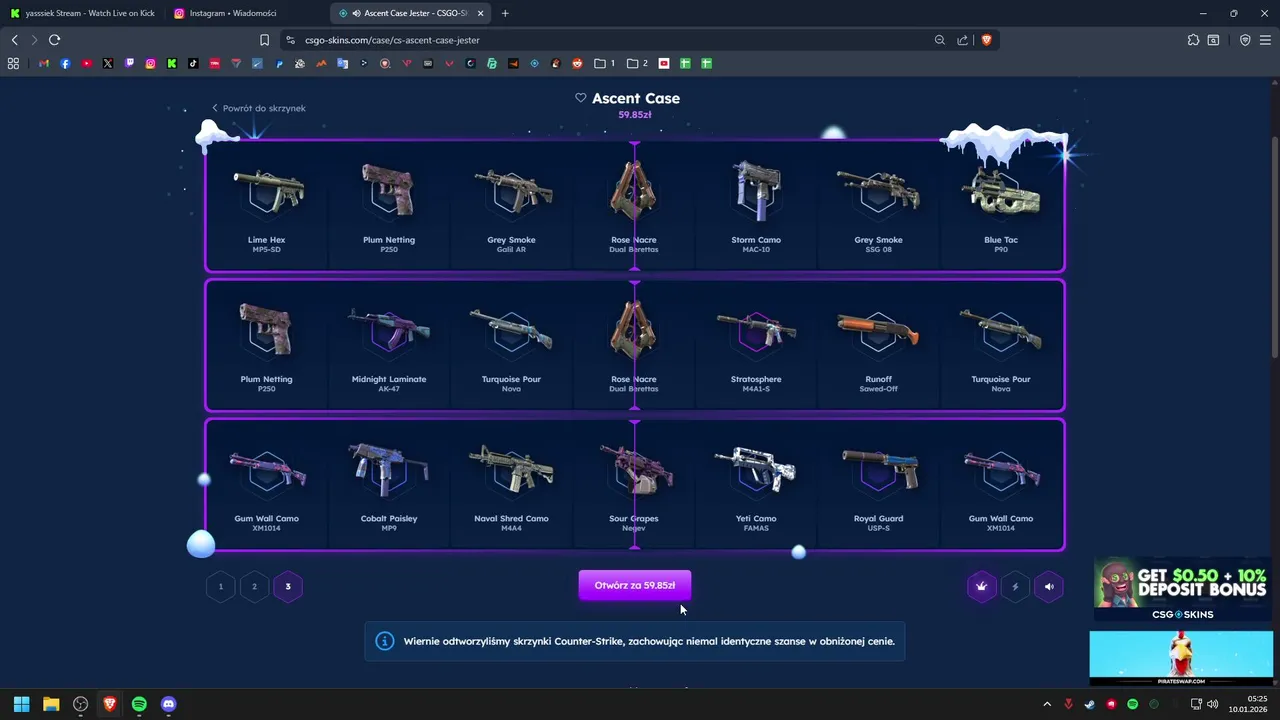Open TikTok bookmark

193,63
